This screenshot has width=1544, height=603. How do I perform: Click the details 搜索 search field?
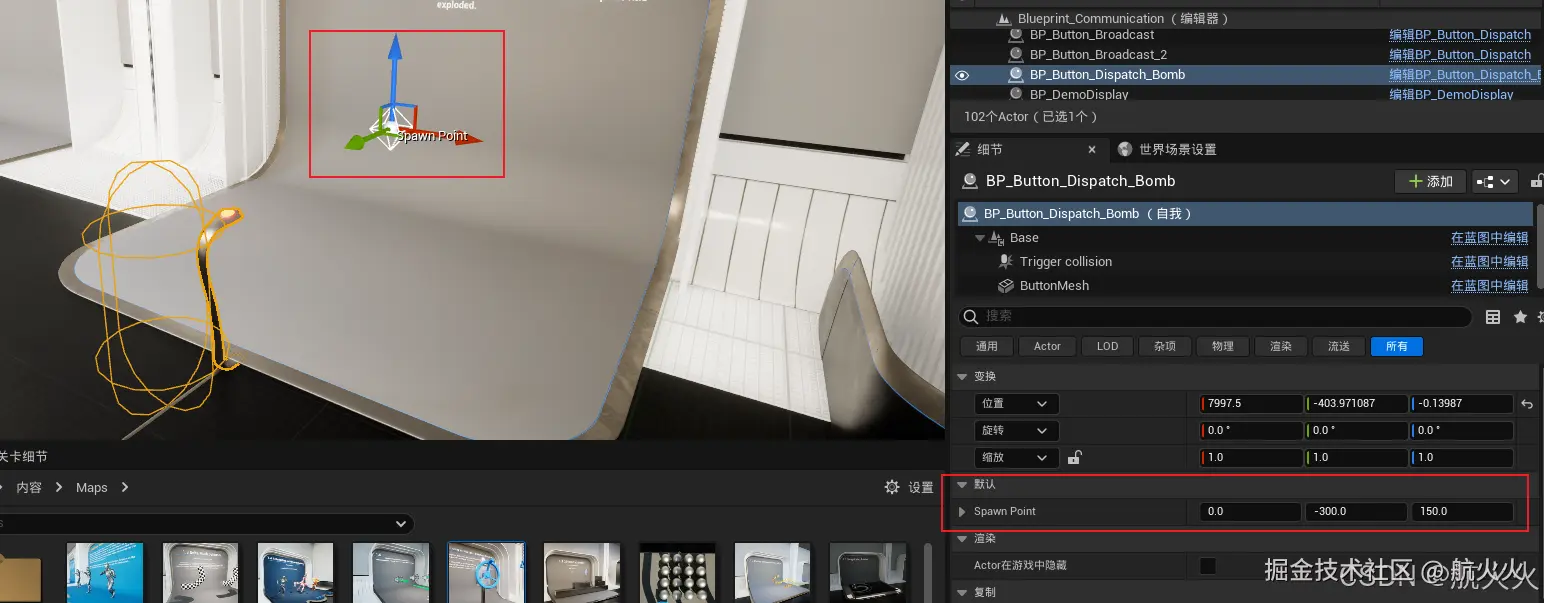point(1215,316)
